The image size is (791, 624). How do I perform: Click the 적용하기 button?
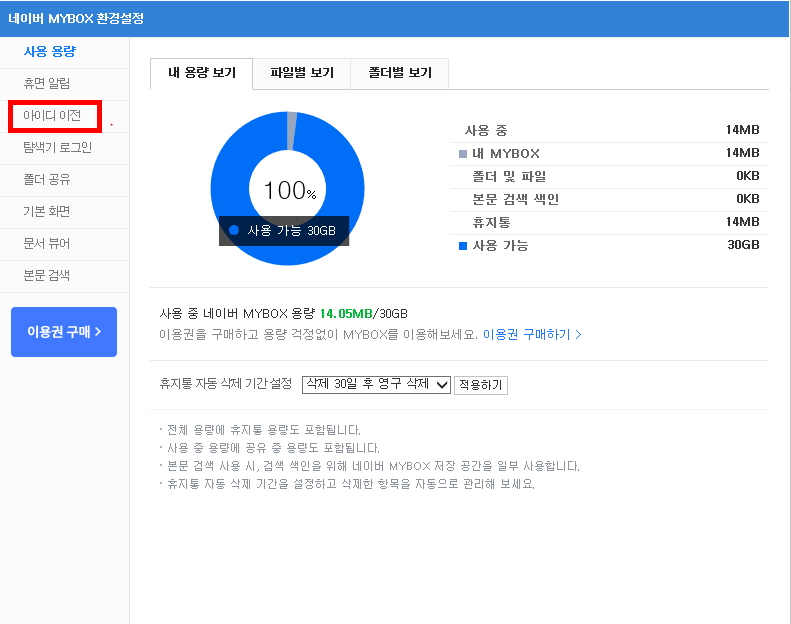pyautogui.click(x=481, y=385)
